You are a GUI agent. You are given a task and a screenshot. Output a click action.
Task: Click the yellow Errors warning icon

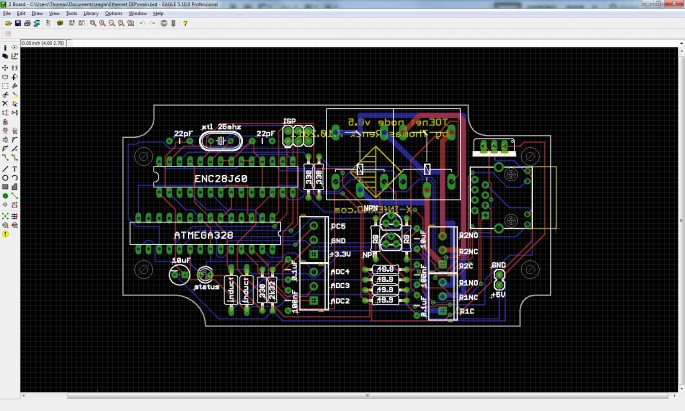click(5, 234)
